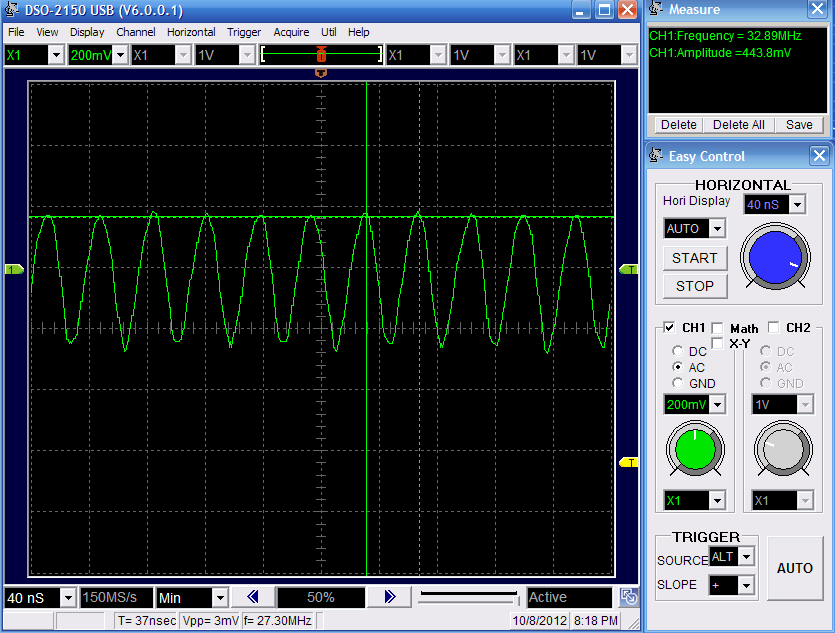Open the Acquire menu
835x633 pixels.
(291, 32)
